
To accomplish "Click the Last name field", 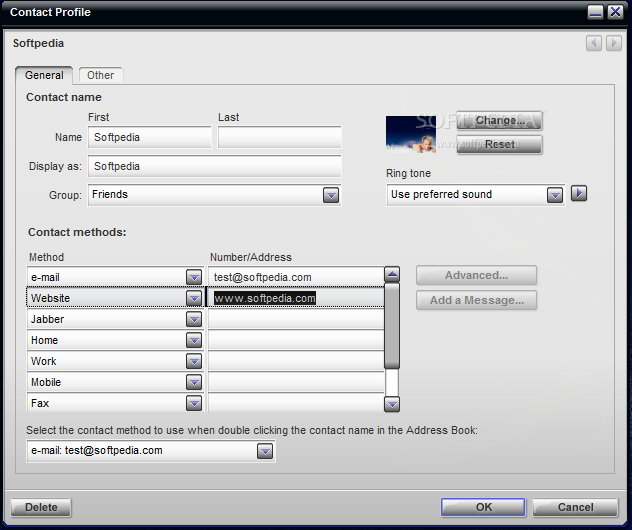I will pos(279,137).
